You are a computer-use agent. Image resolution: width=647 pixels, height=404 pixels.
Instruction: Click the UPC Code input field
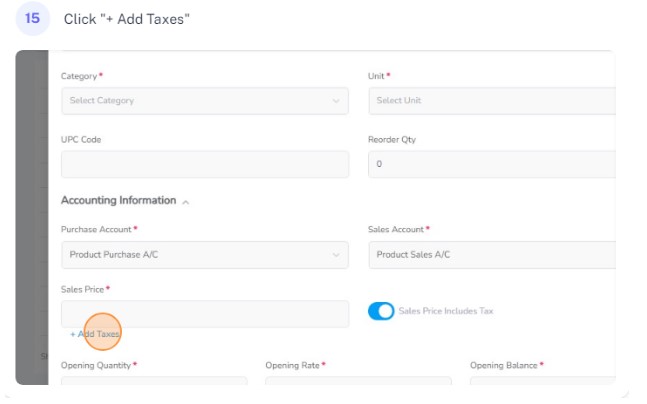[205, 164]
